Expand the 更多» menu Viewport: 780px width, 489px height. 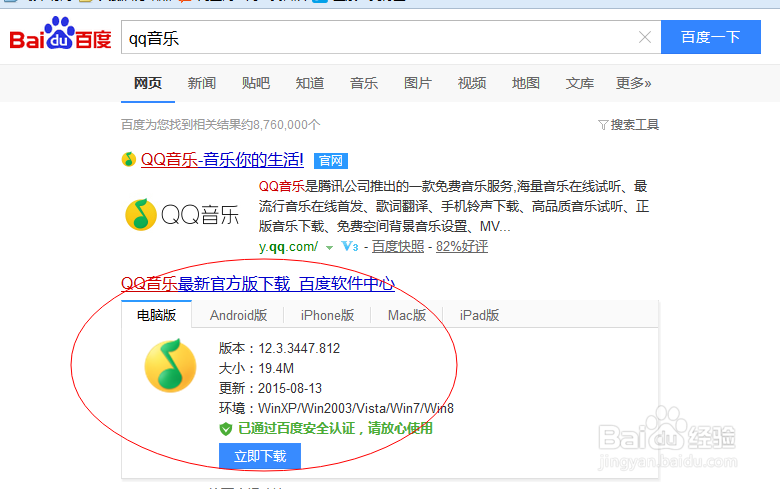tap(633, 83)
